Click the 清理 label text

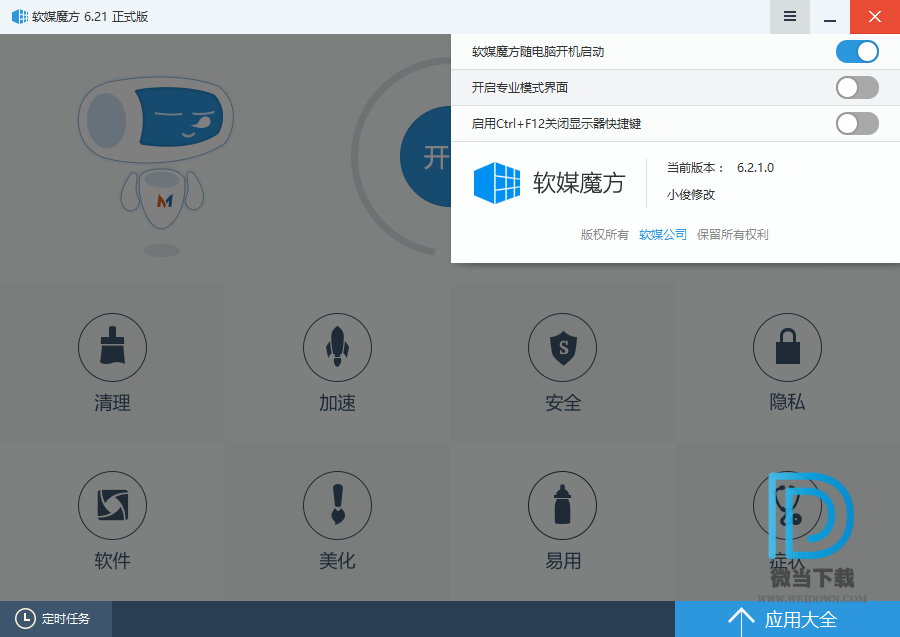112,403
